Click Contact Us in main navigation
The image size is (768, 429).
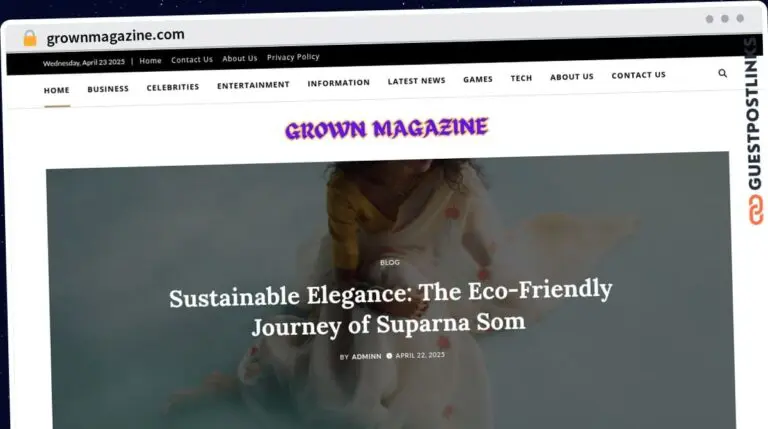tap(638, 75)
